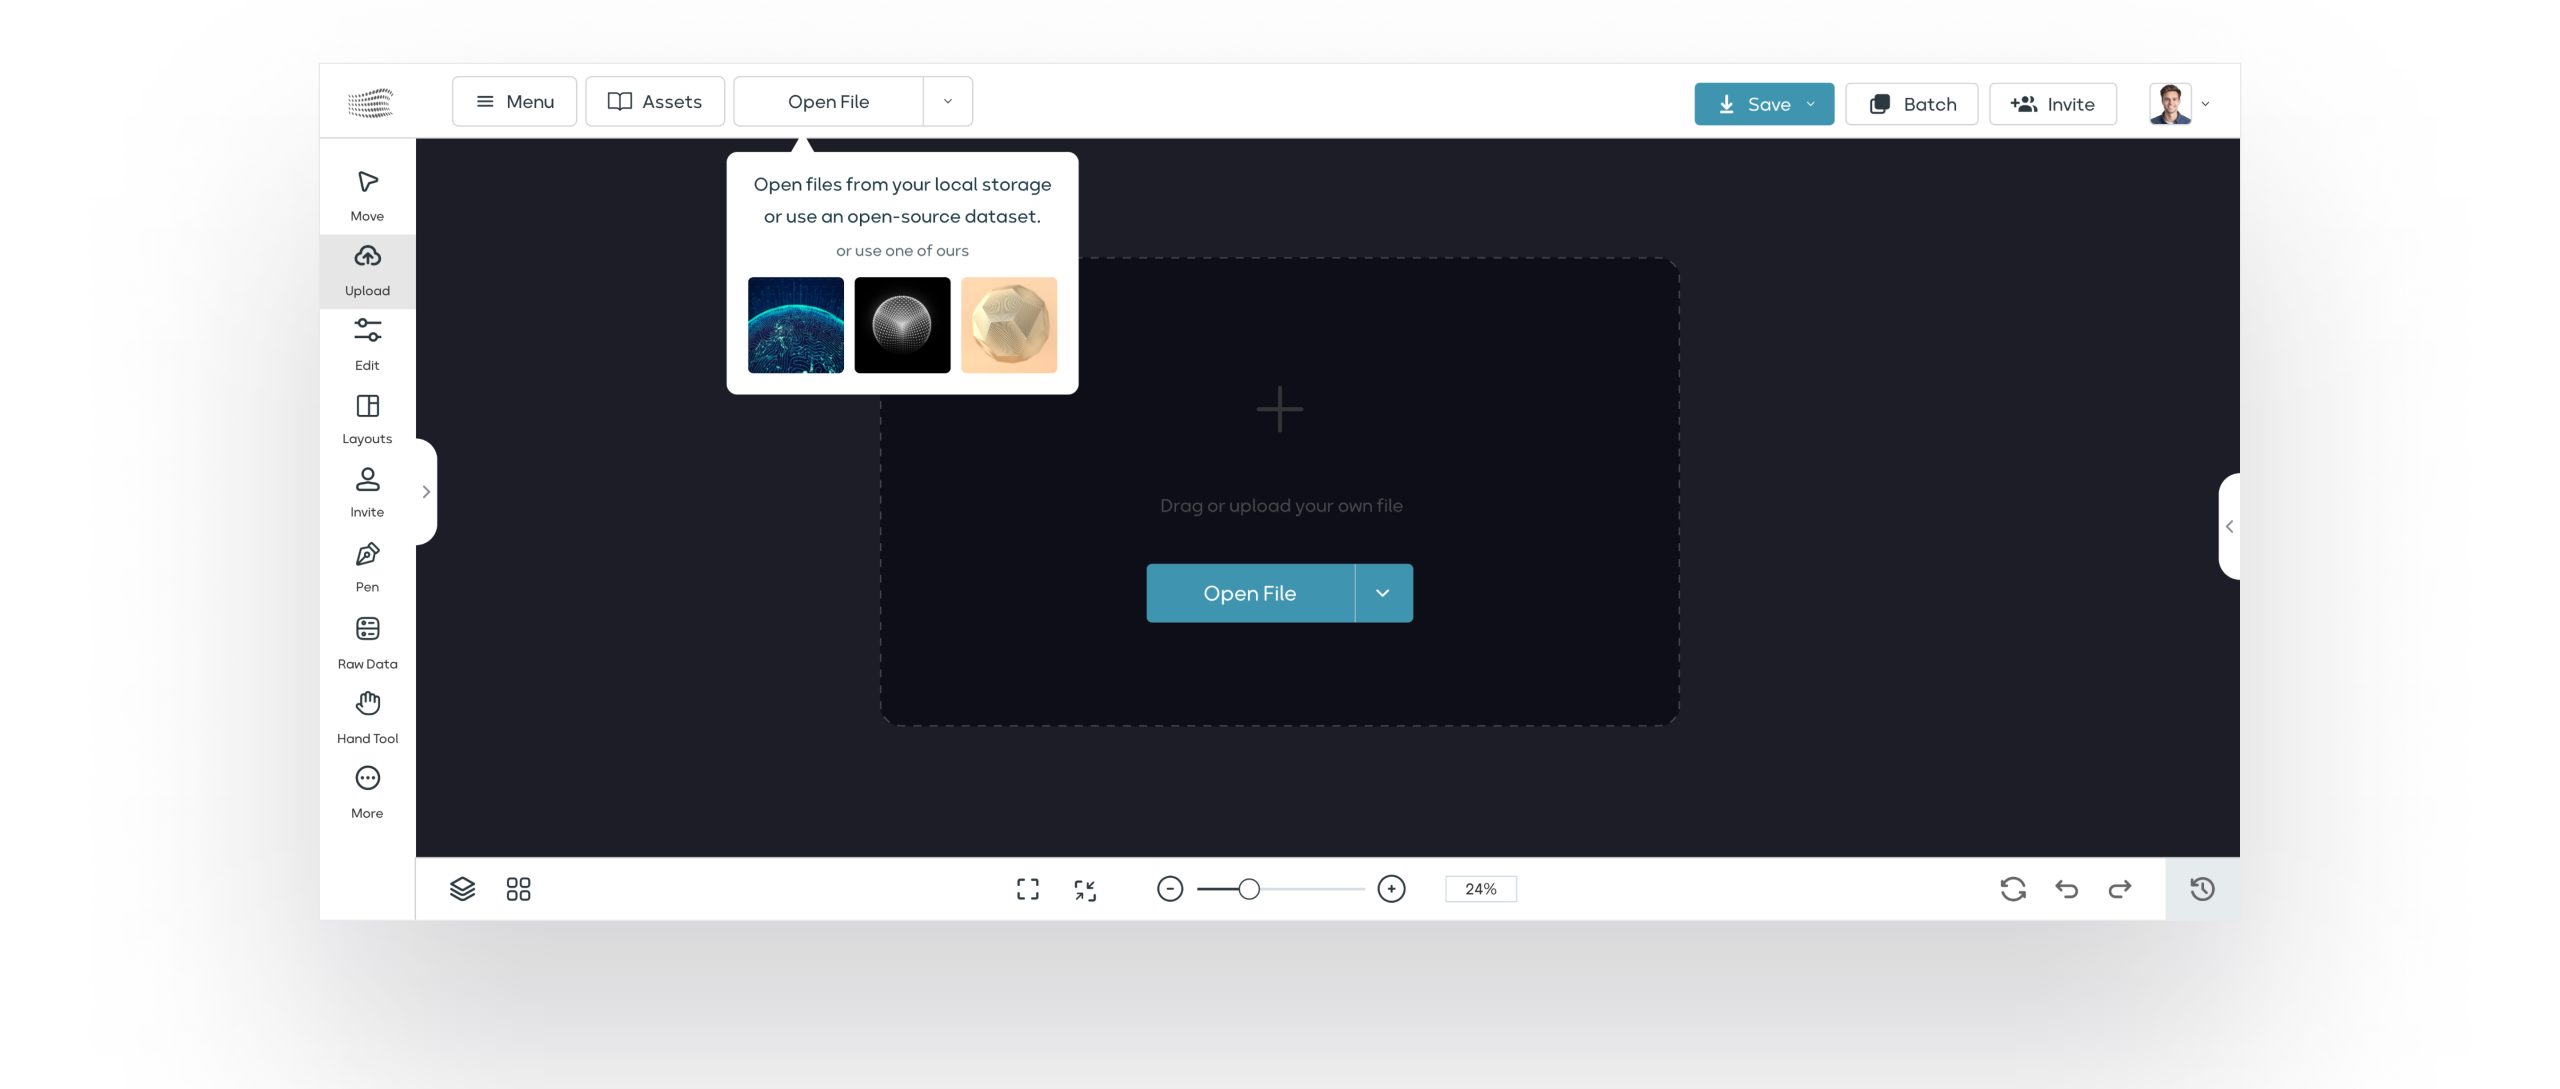Open the Assets tab

[x=655, y=101]
